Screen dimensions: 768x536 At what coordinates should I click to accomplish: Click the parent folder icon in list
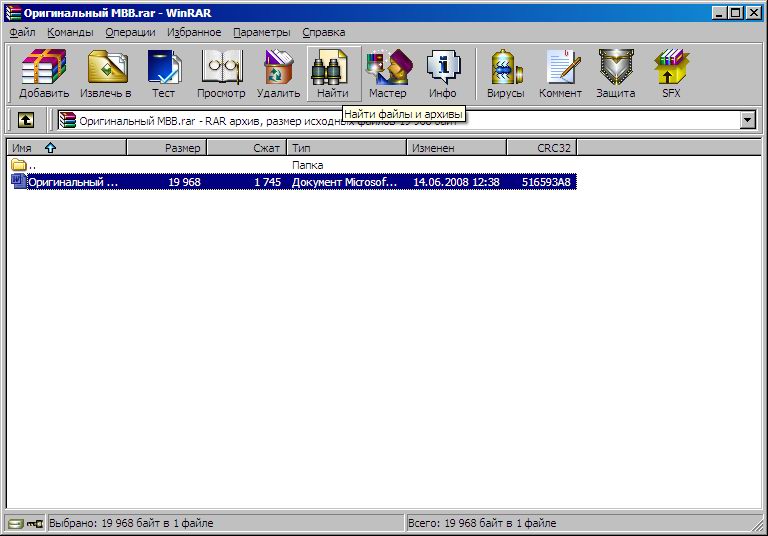point(19,165)
